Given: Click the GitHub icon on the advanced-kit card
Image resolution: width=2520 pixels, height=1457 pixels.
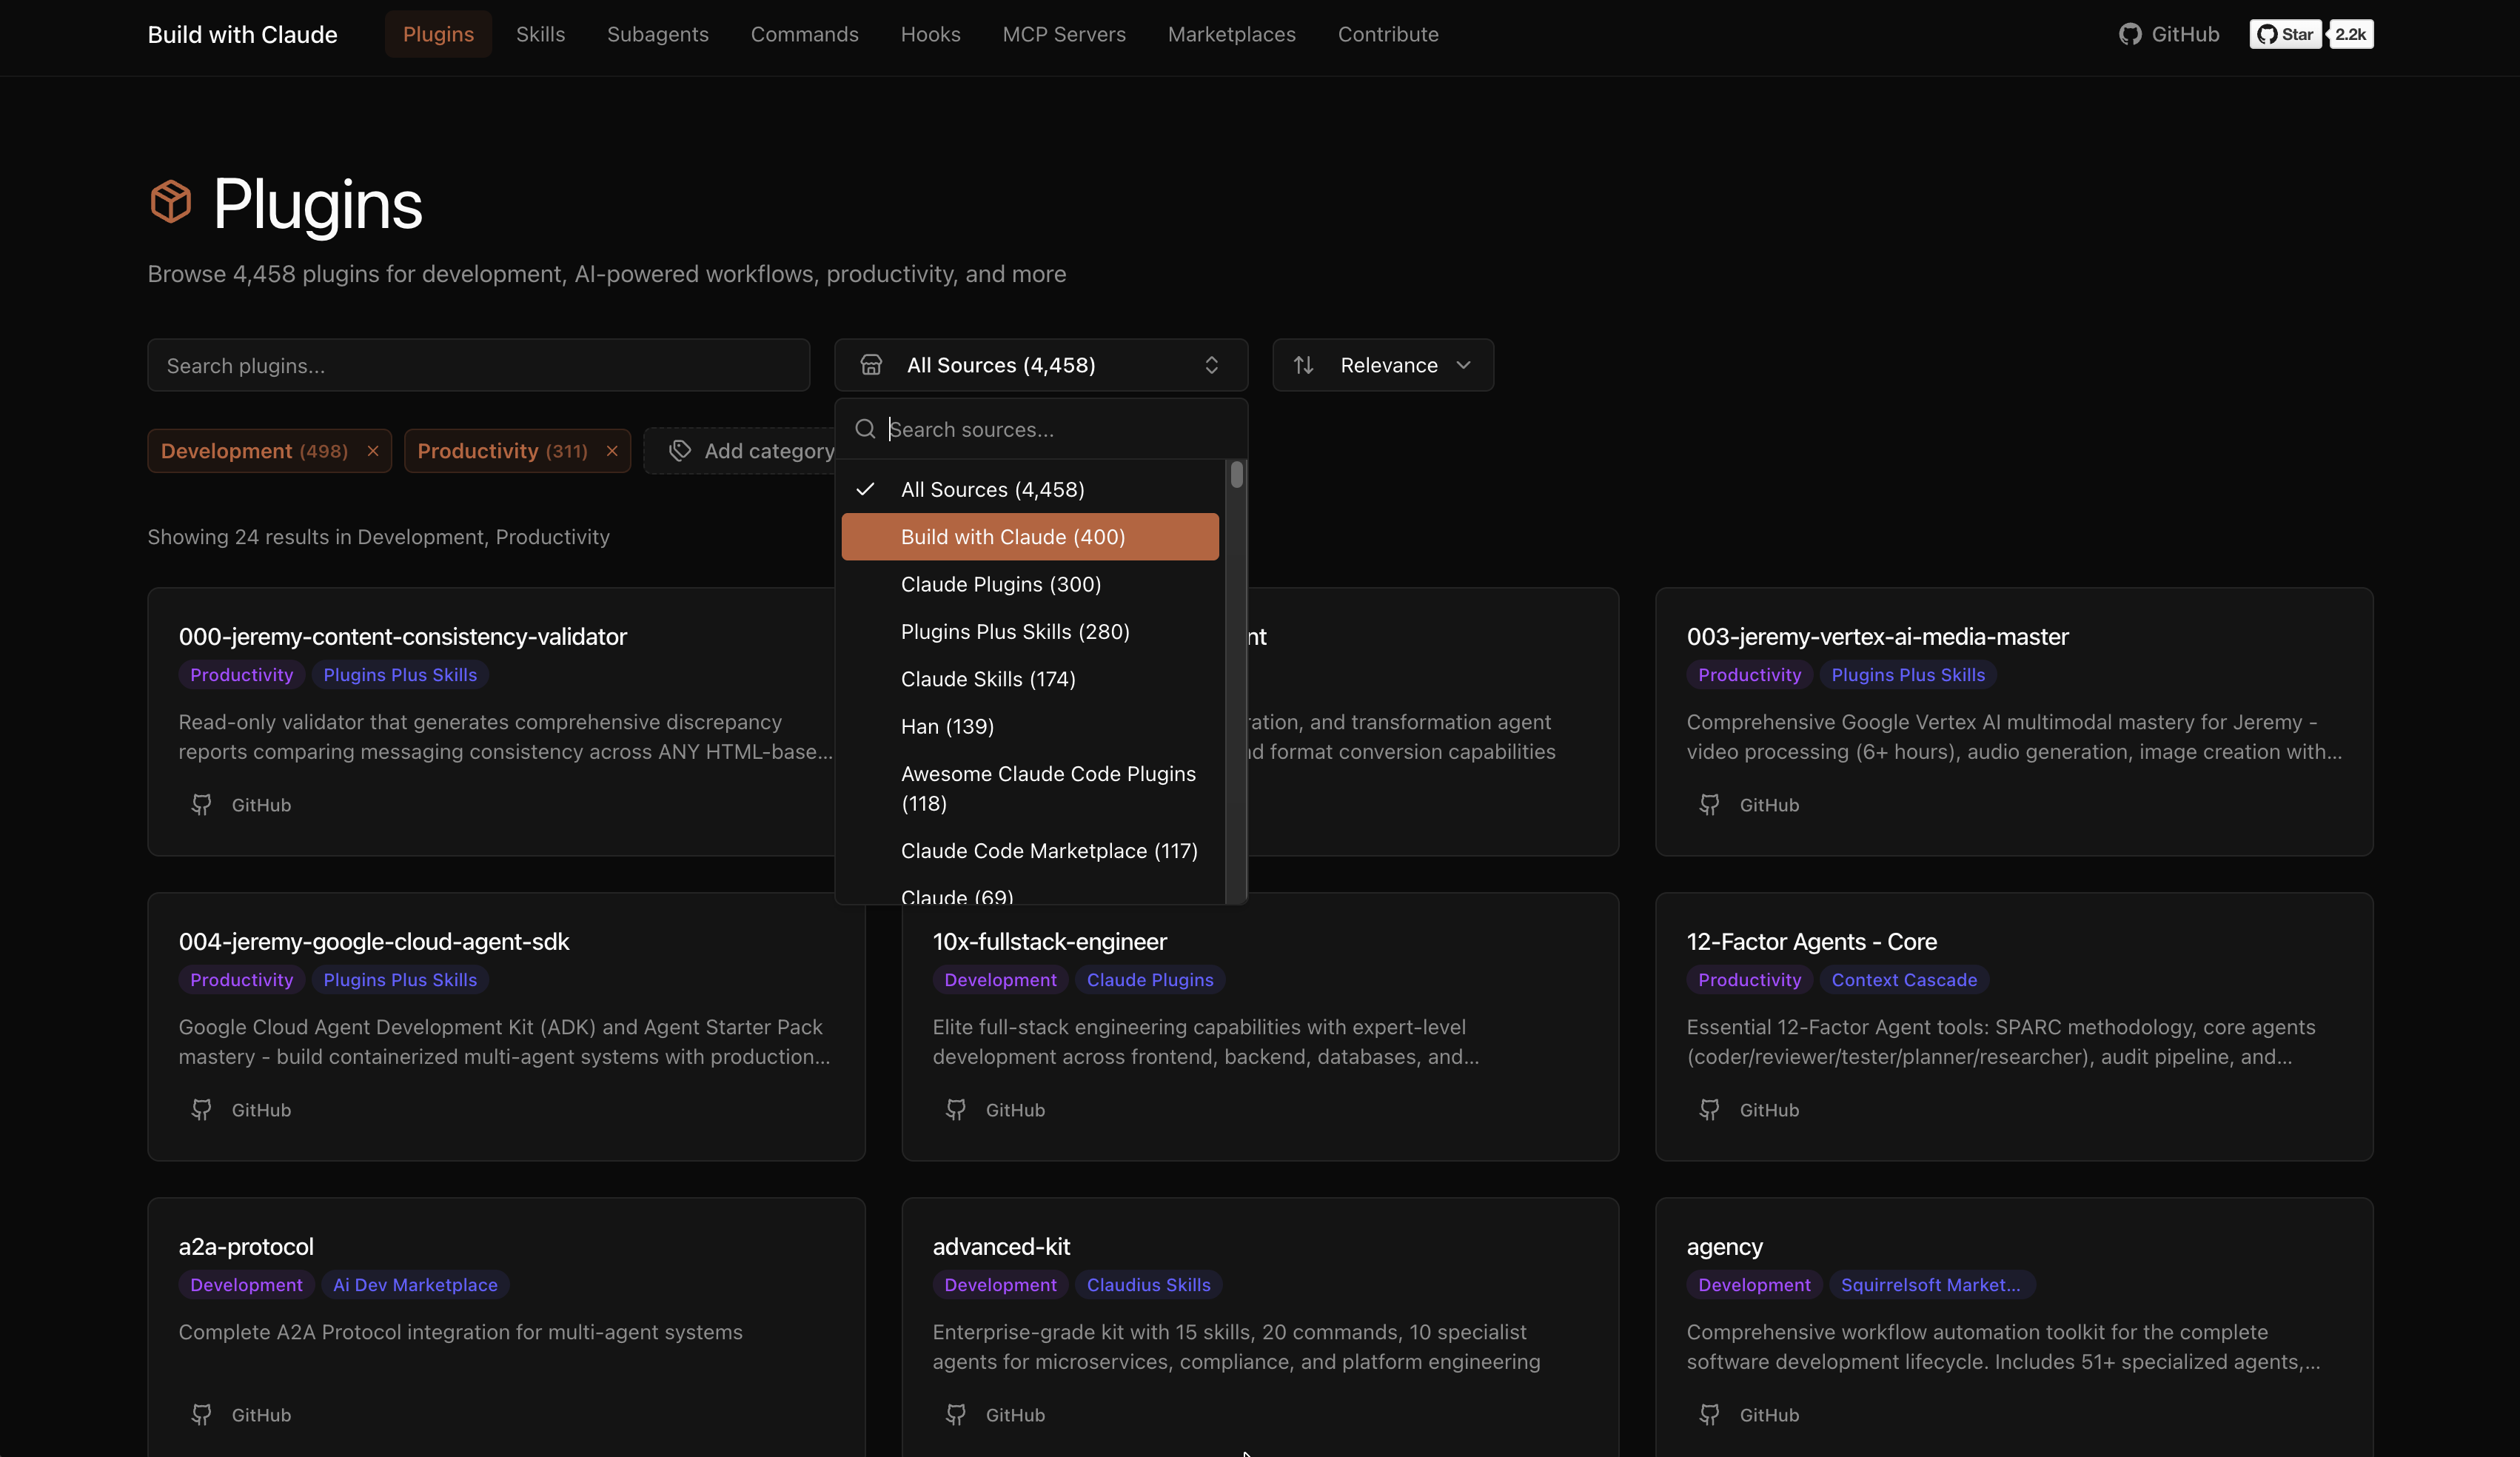Looking at the screenshot, I should point(956,1414).
